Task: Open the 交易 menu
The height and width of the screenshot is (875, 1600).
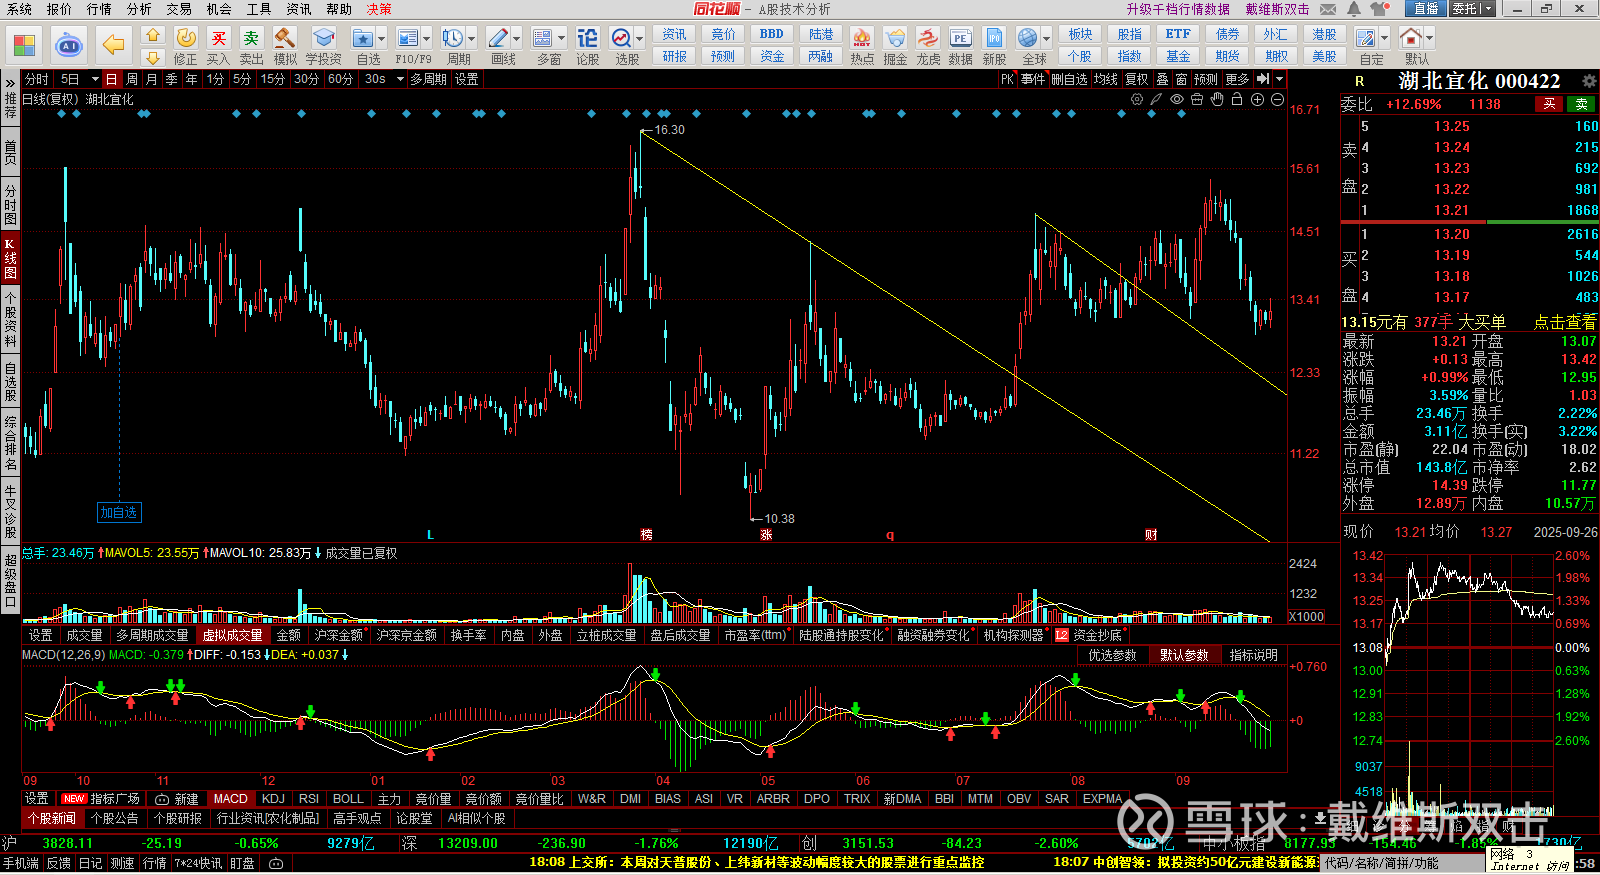Action: click(179, 9)
